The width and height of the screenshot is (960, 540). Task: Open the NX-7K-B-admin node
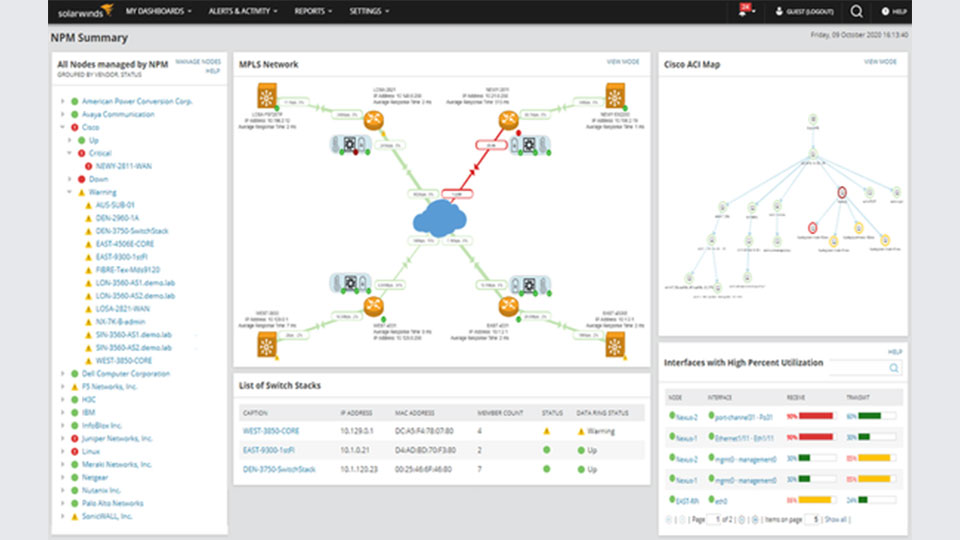121,321
